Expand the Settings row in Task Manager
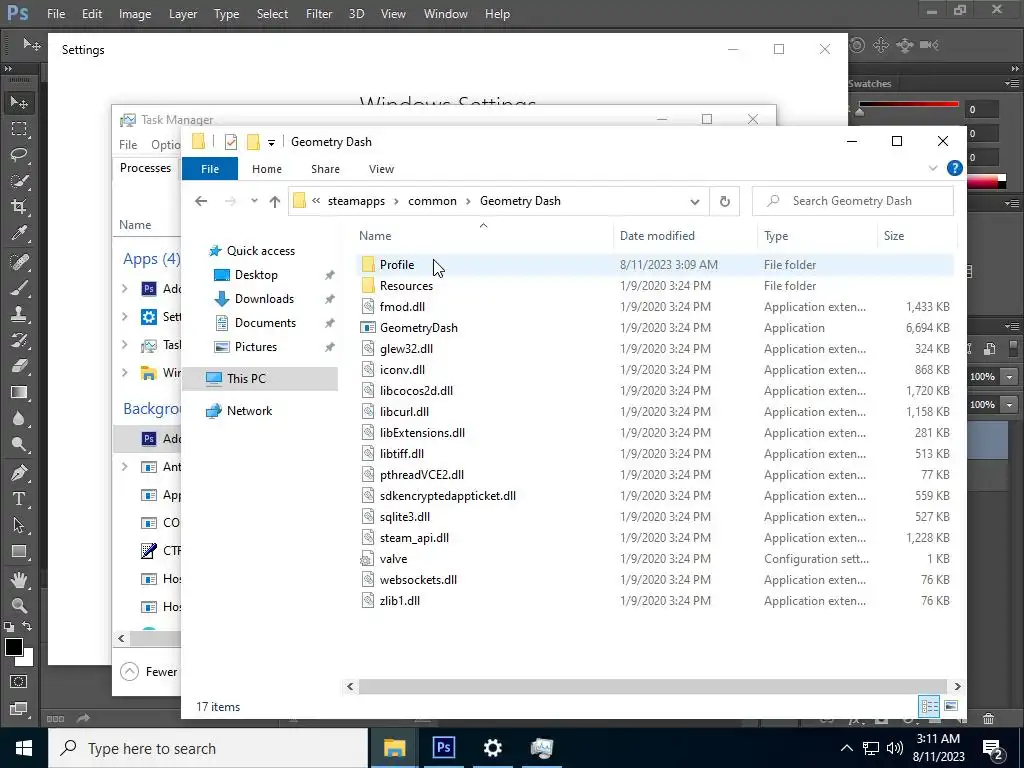The width and height of the screenshot is (1024, 768). click(x=125, y=317)
